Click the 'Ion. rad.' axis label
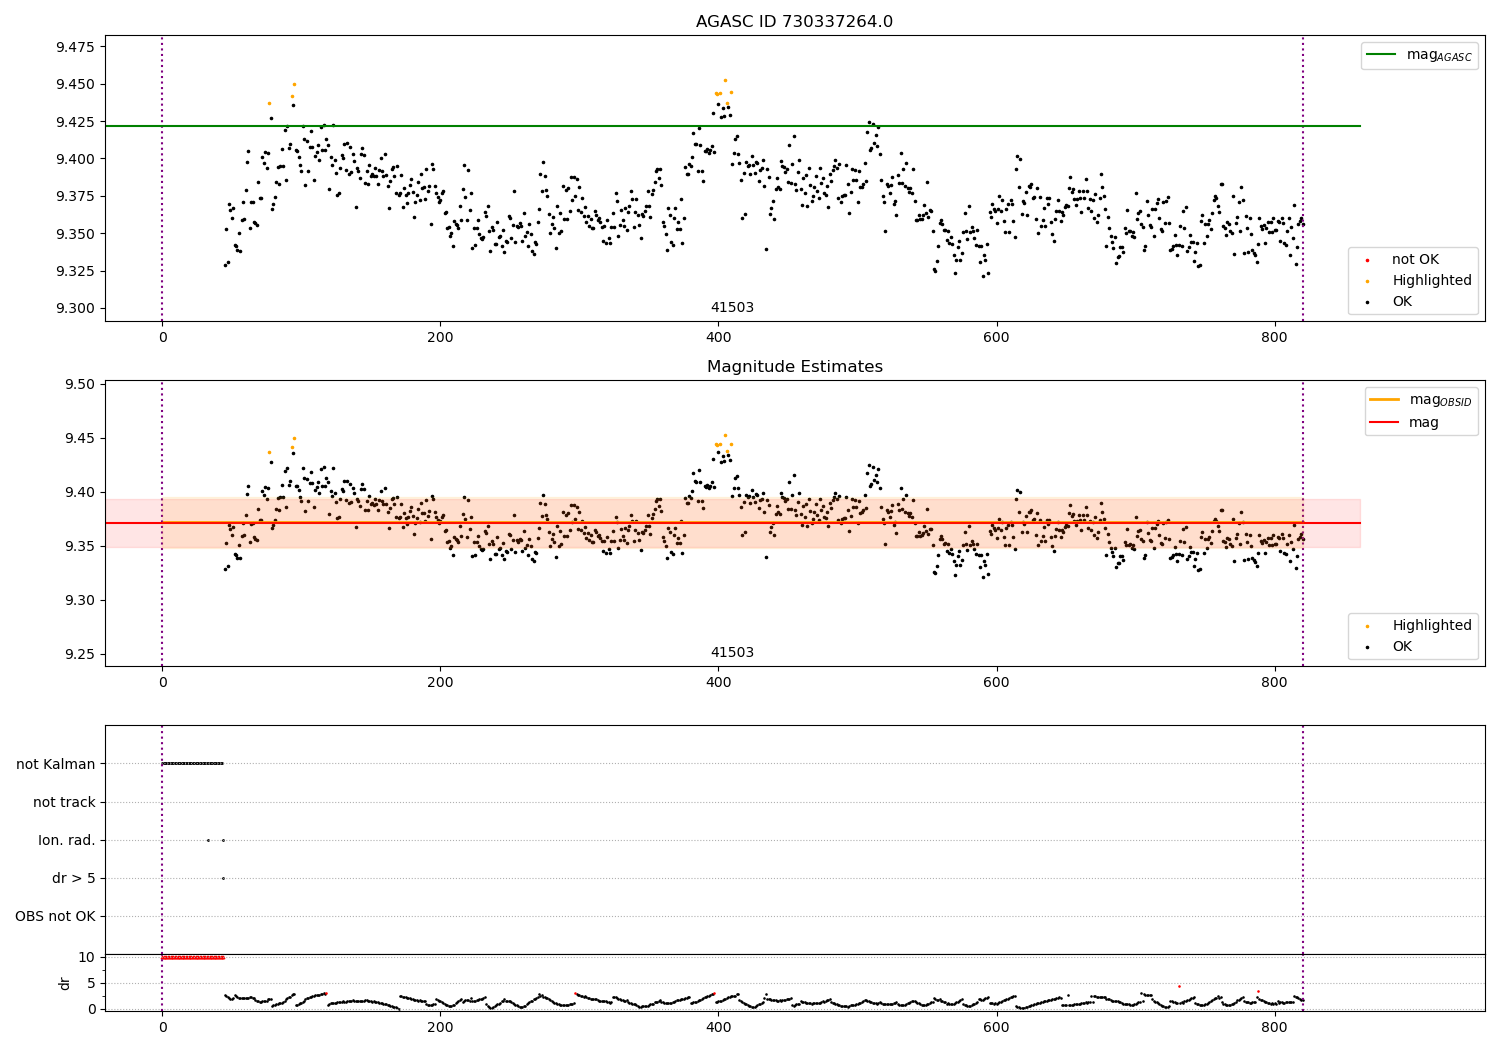This screenshot has width=1500, height=1050. [67, 840]
